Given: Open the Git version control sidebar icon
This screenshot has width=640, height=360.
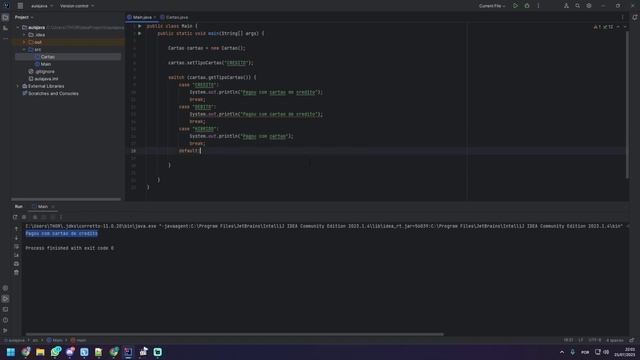Looking at the screenshot, I should click(x=5, y=330).
